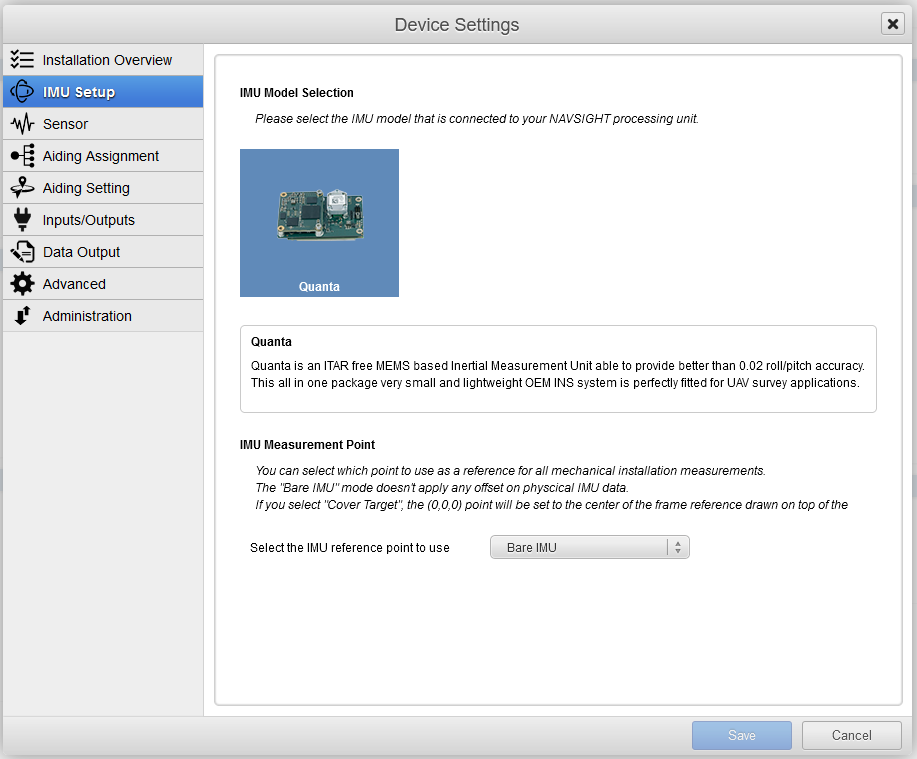
Task: Click the Quanta description text box
Action: (x=558, y=369)
